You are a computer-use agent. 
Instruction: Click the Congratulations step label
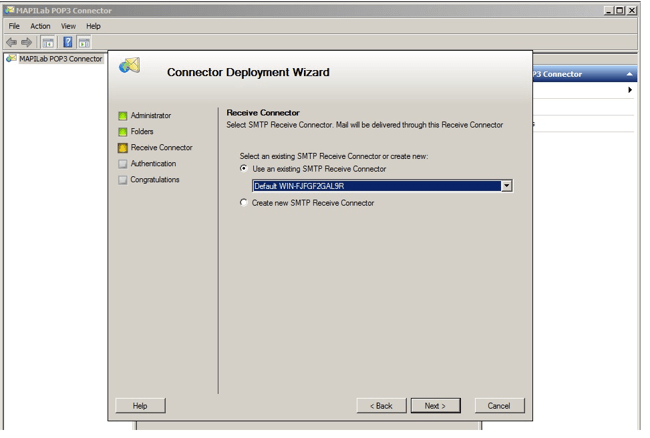155,180
